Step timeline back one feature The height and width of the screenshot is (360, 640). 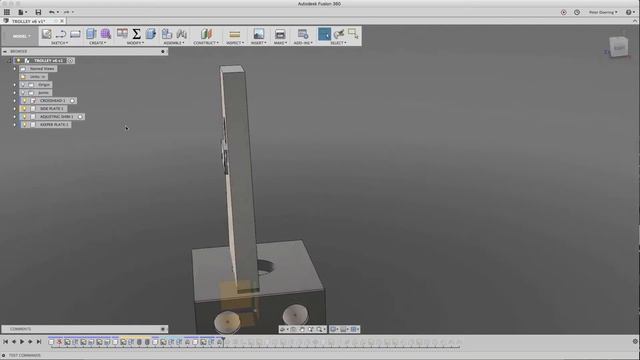(x=14, y=342)
